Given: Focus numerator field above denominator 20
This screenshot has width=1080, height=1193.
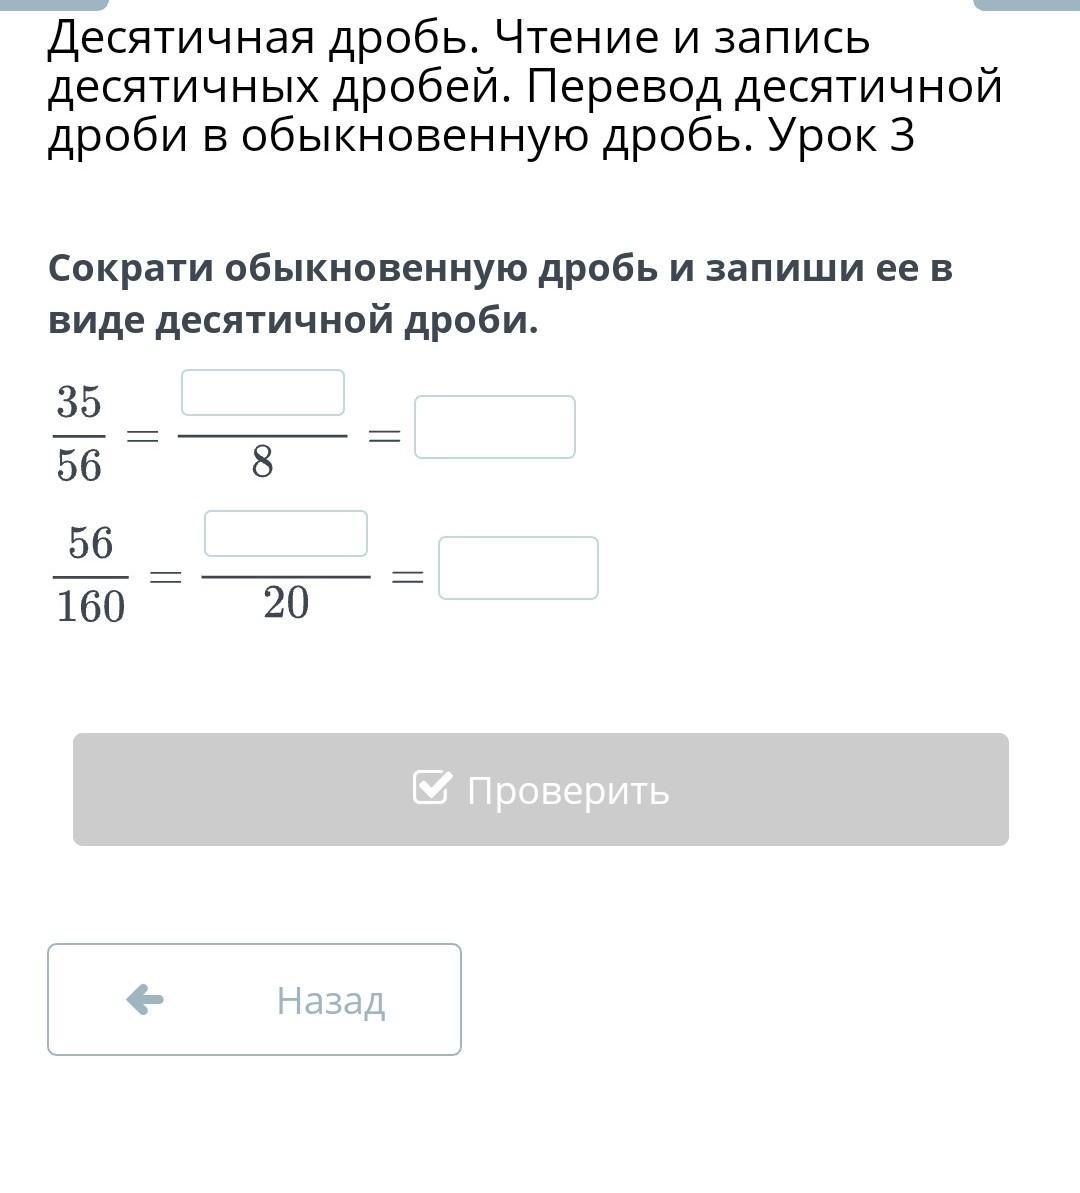Looking at the screenshot, I should [x=286, y=534].
